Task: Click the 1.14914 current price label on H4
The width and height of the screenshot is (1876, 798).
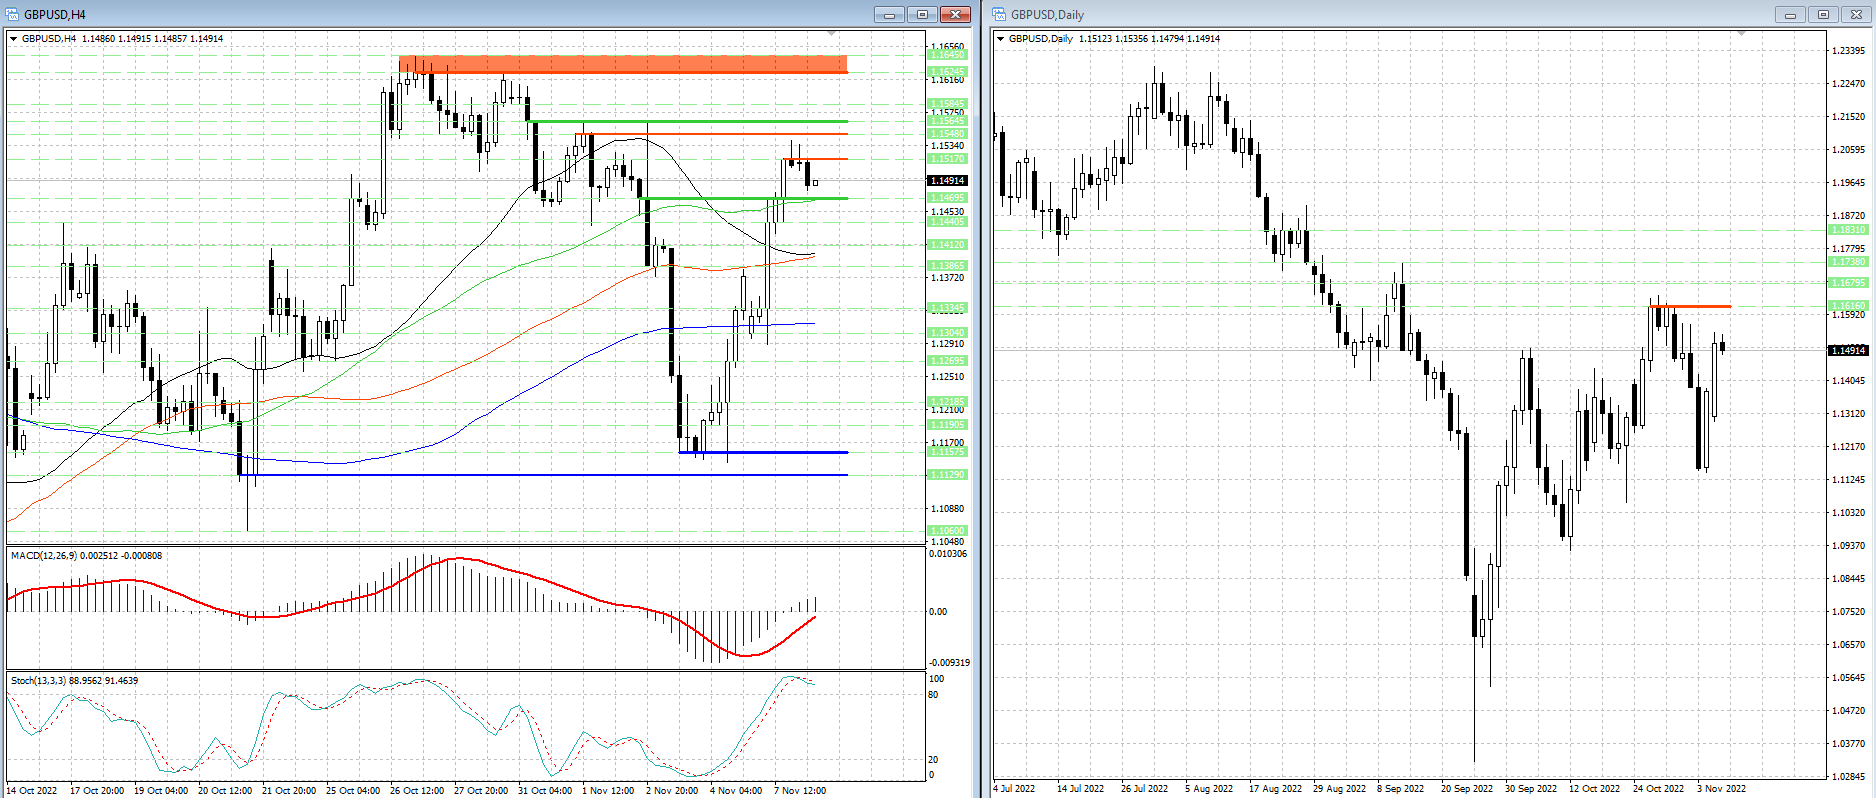Action: pos(947,181)
